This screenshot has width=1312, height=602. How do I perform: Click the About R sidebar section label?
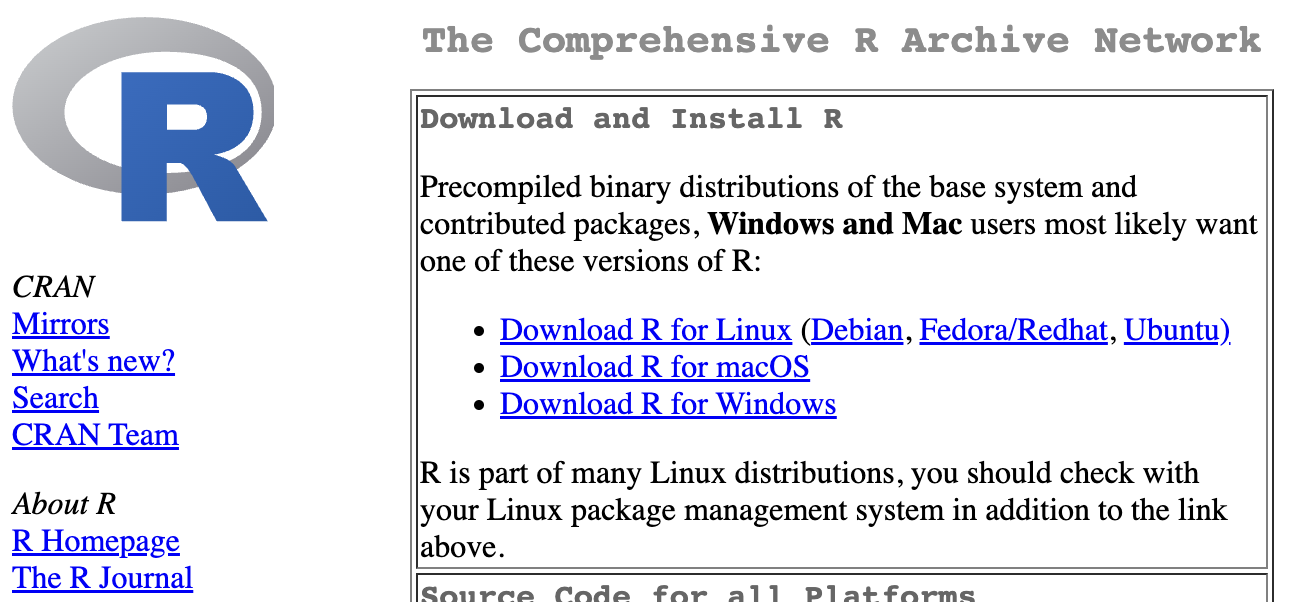(65, 504)
